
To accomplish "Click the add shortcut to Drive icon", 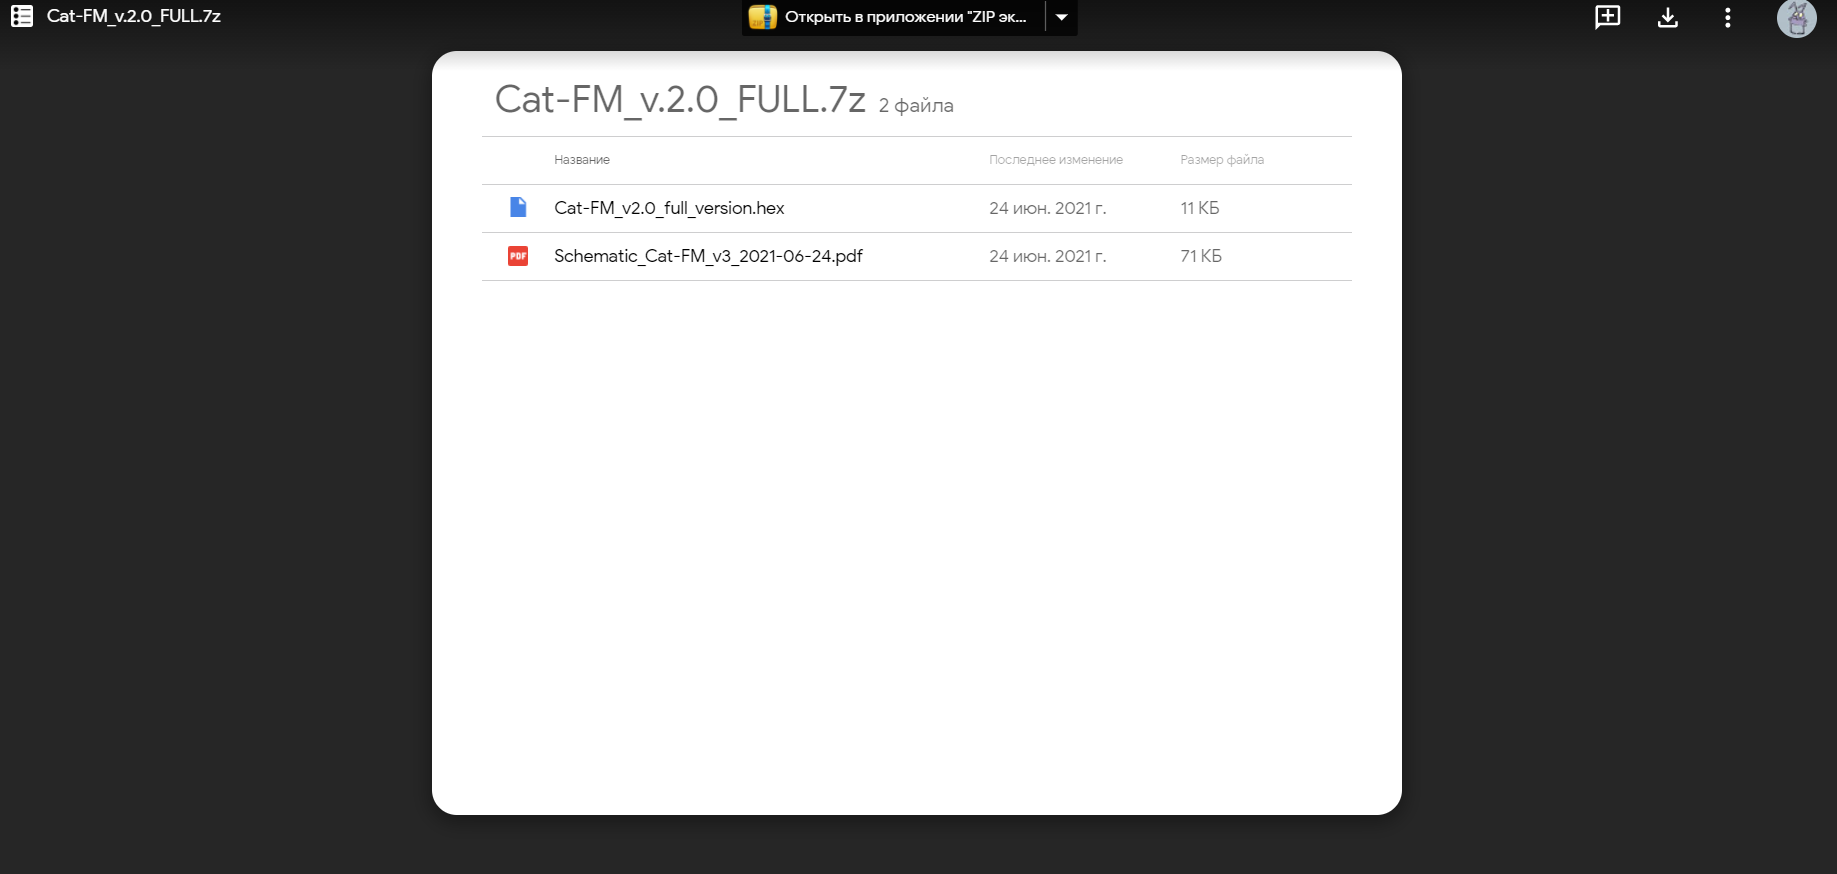I will (x=1607, y=17).
